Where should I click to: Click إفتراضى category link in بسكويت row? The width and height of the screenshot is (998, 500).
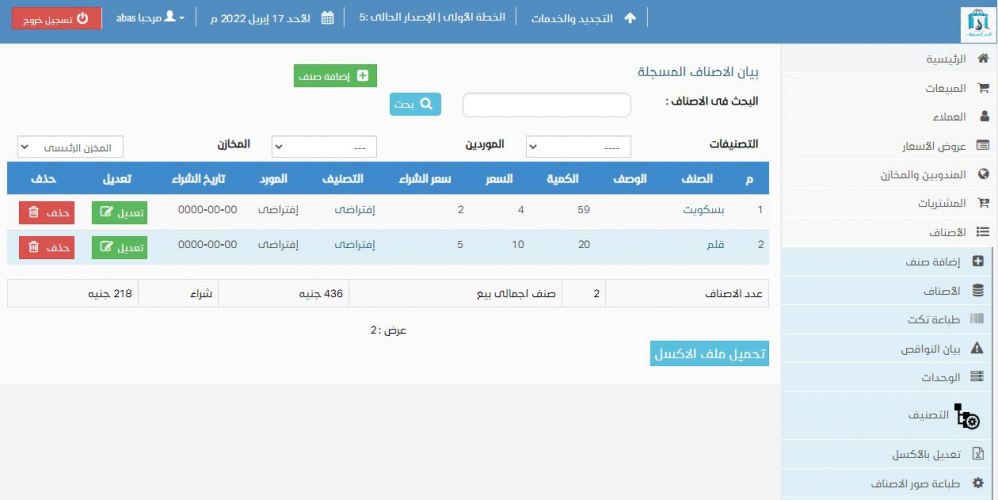(355, 209)
